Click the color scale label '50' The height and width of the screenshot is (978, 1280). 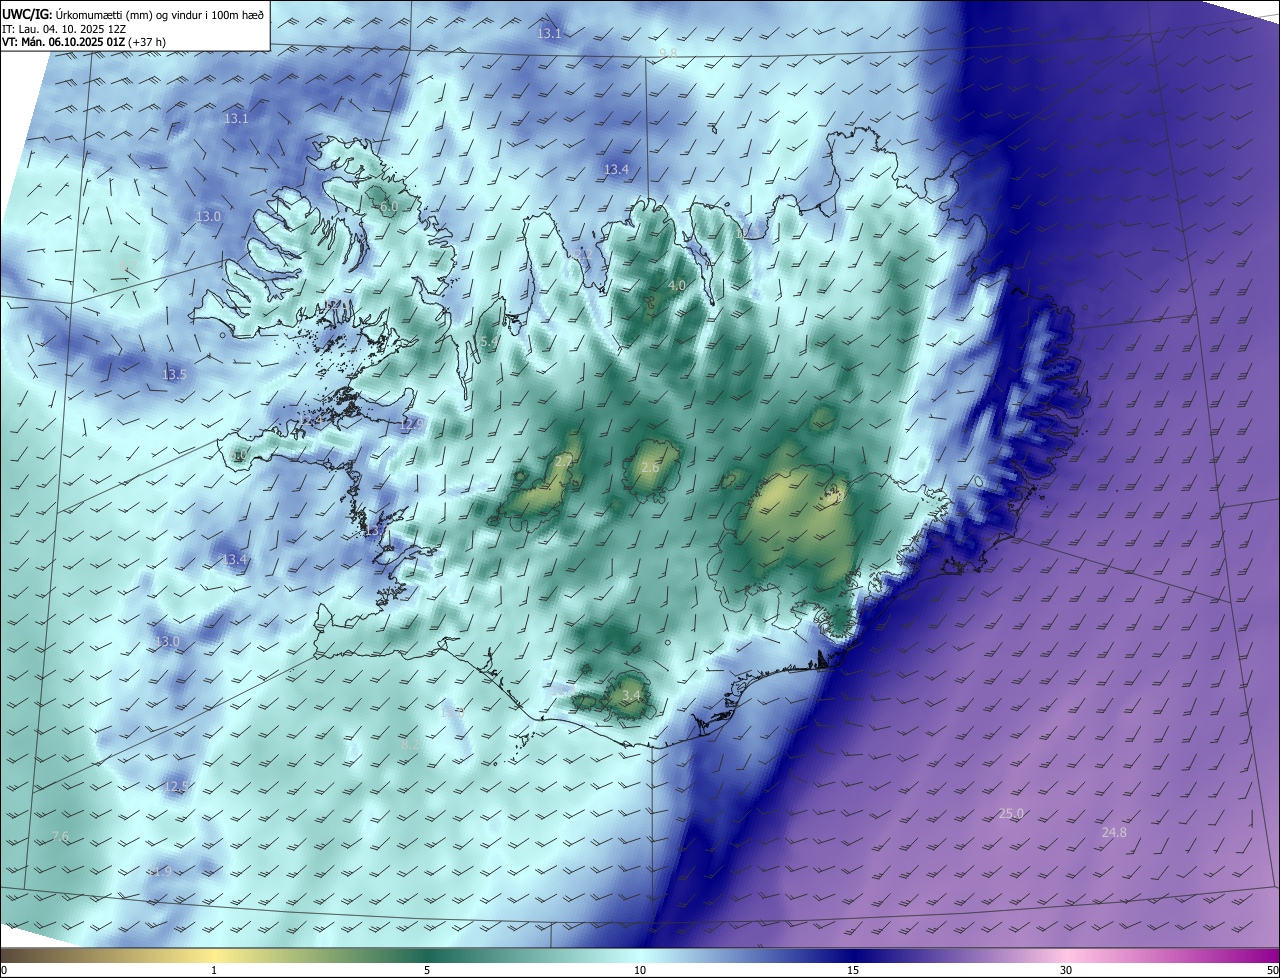click(1272, 970)
